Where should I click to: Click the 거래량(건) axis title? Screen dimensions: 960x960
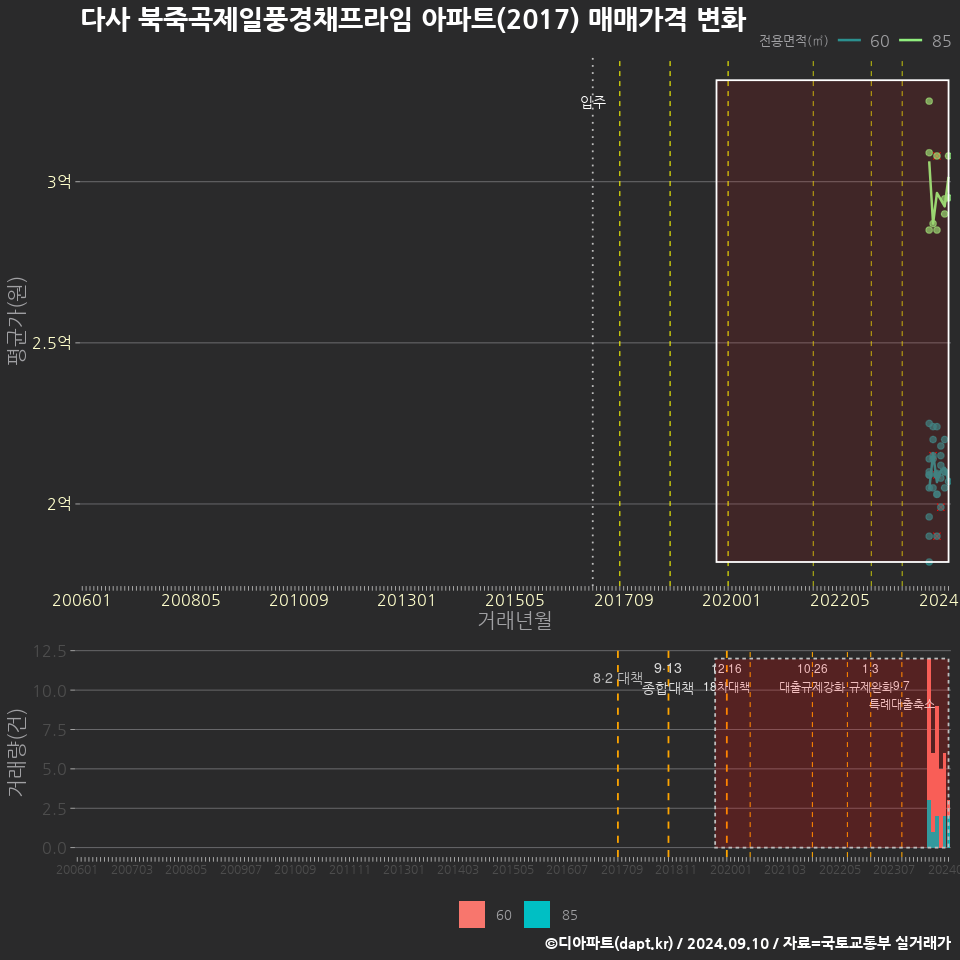[15, 752]
